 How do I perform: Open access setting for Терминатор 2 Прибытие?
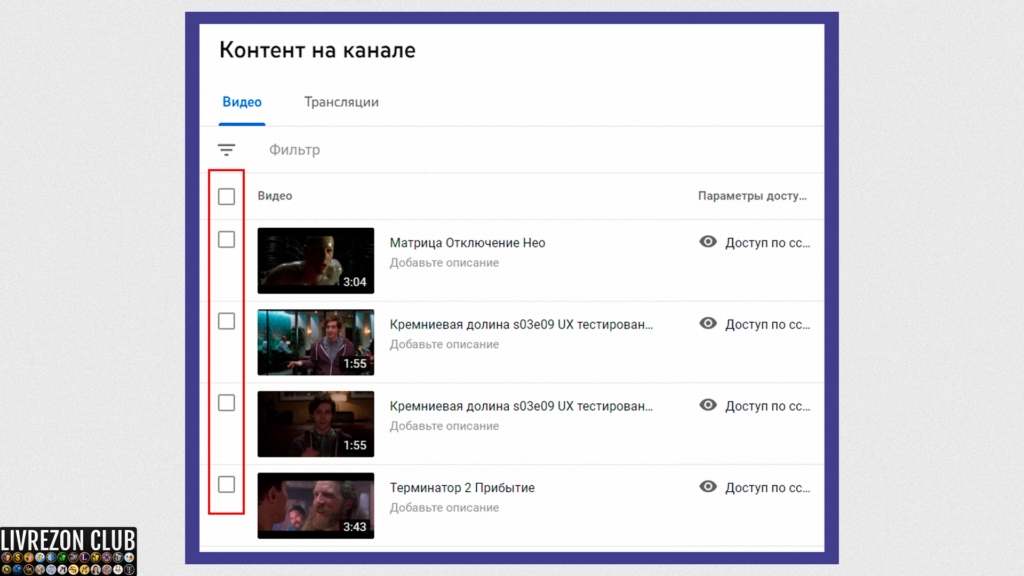[767, 488]
